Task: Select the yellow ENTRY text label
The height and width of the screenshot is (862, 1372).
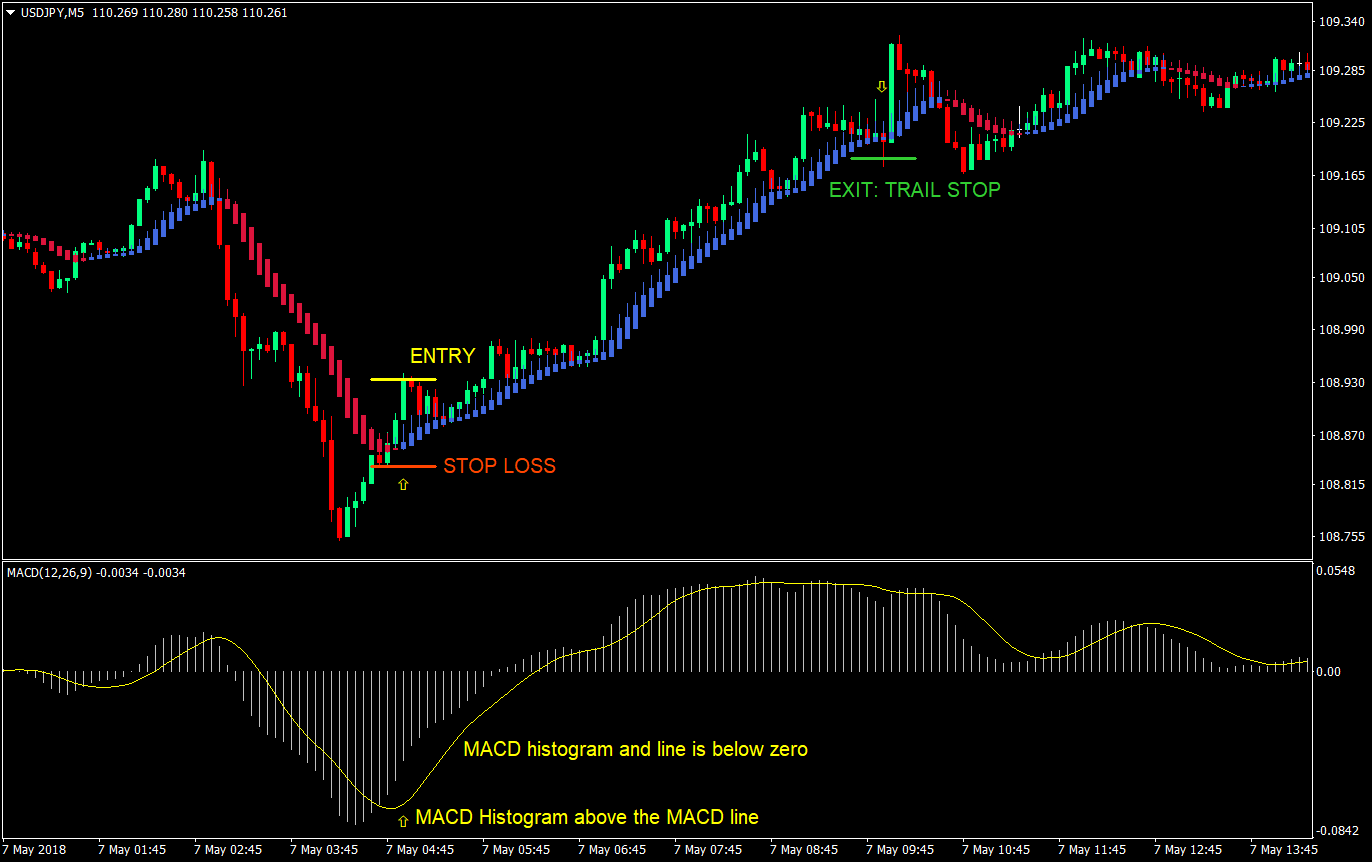Action: pyautogui.click(x=442, y=356)
